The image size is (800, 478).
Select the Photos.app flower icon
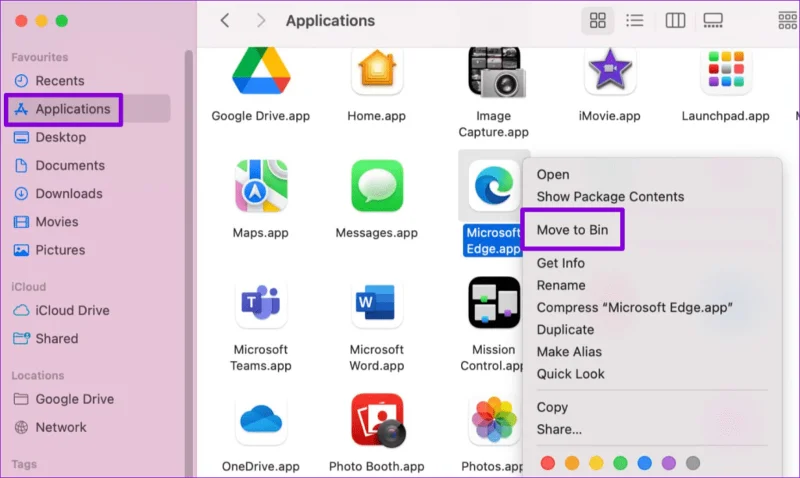[493, 419]
